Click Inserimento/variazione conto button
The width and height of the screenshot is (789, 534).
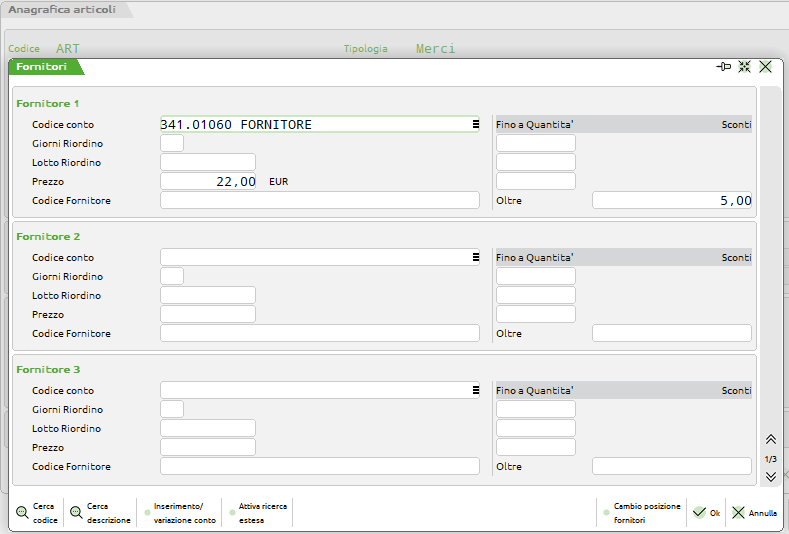(x=183, y=513)
